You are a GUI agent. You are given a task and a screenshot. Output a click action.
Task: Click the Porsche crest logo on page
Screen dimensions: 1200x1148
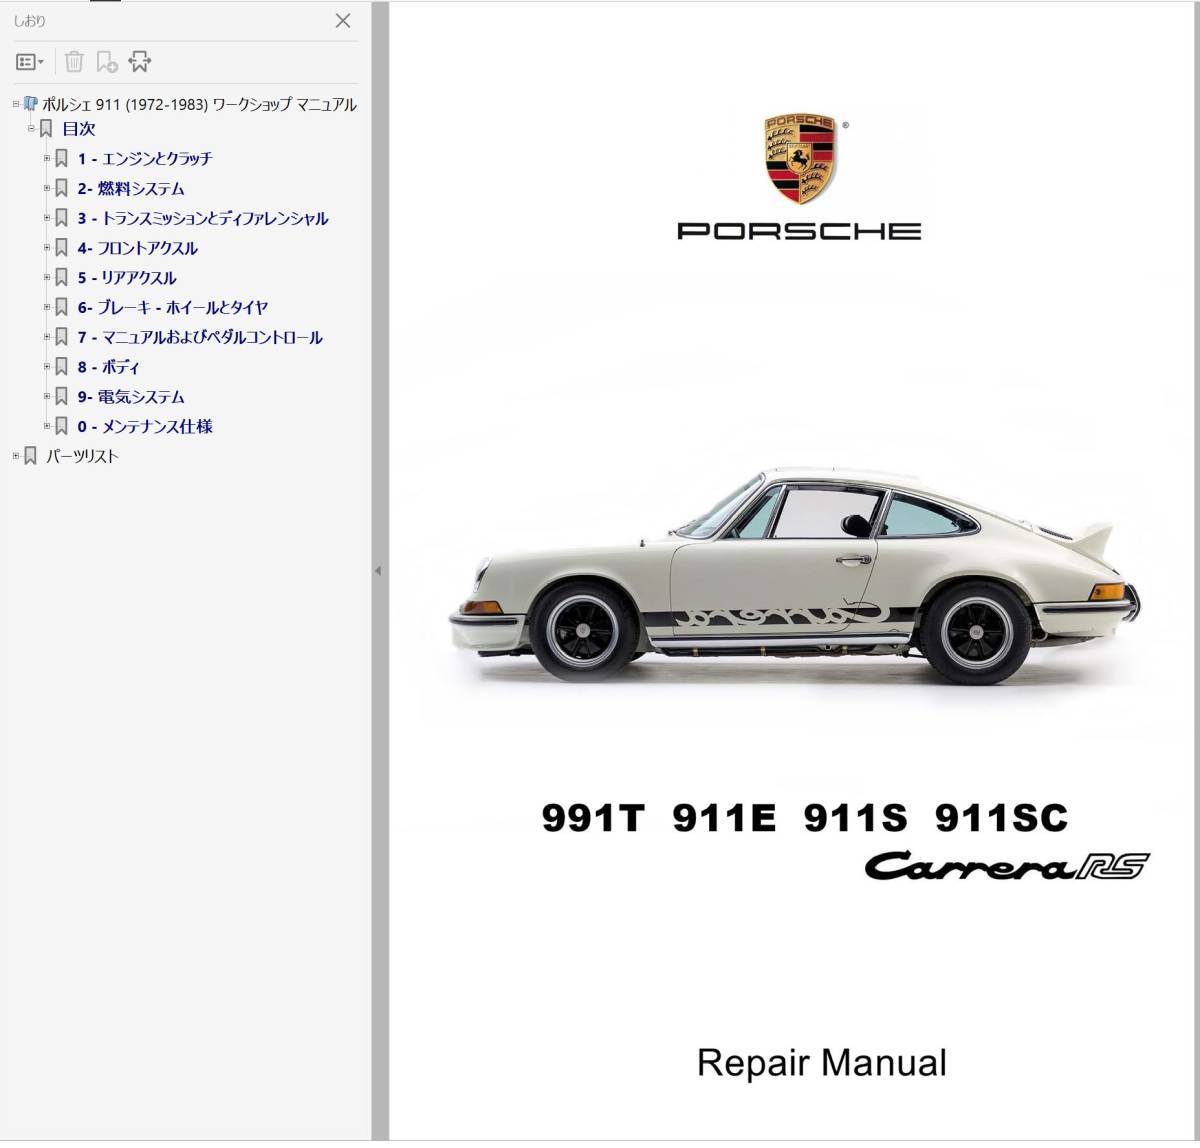coord(800,158)
